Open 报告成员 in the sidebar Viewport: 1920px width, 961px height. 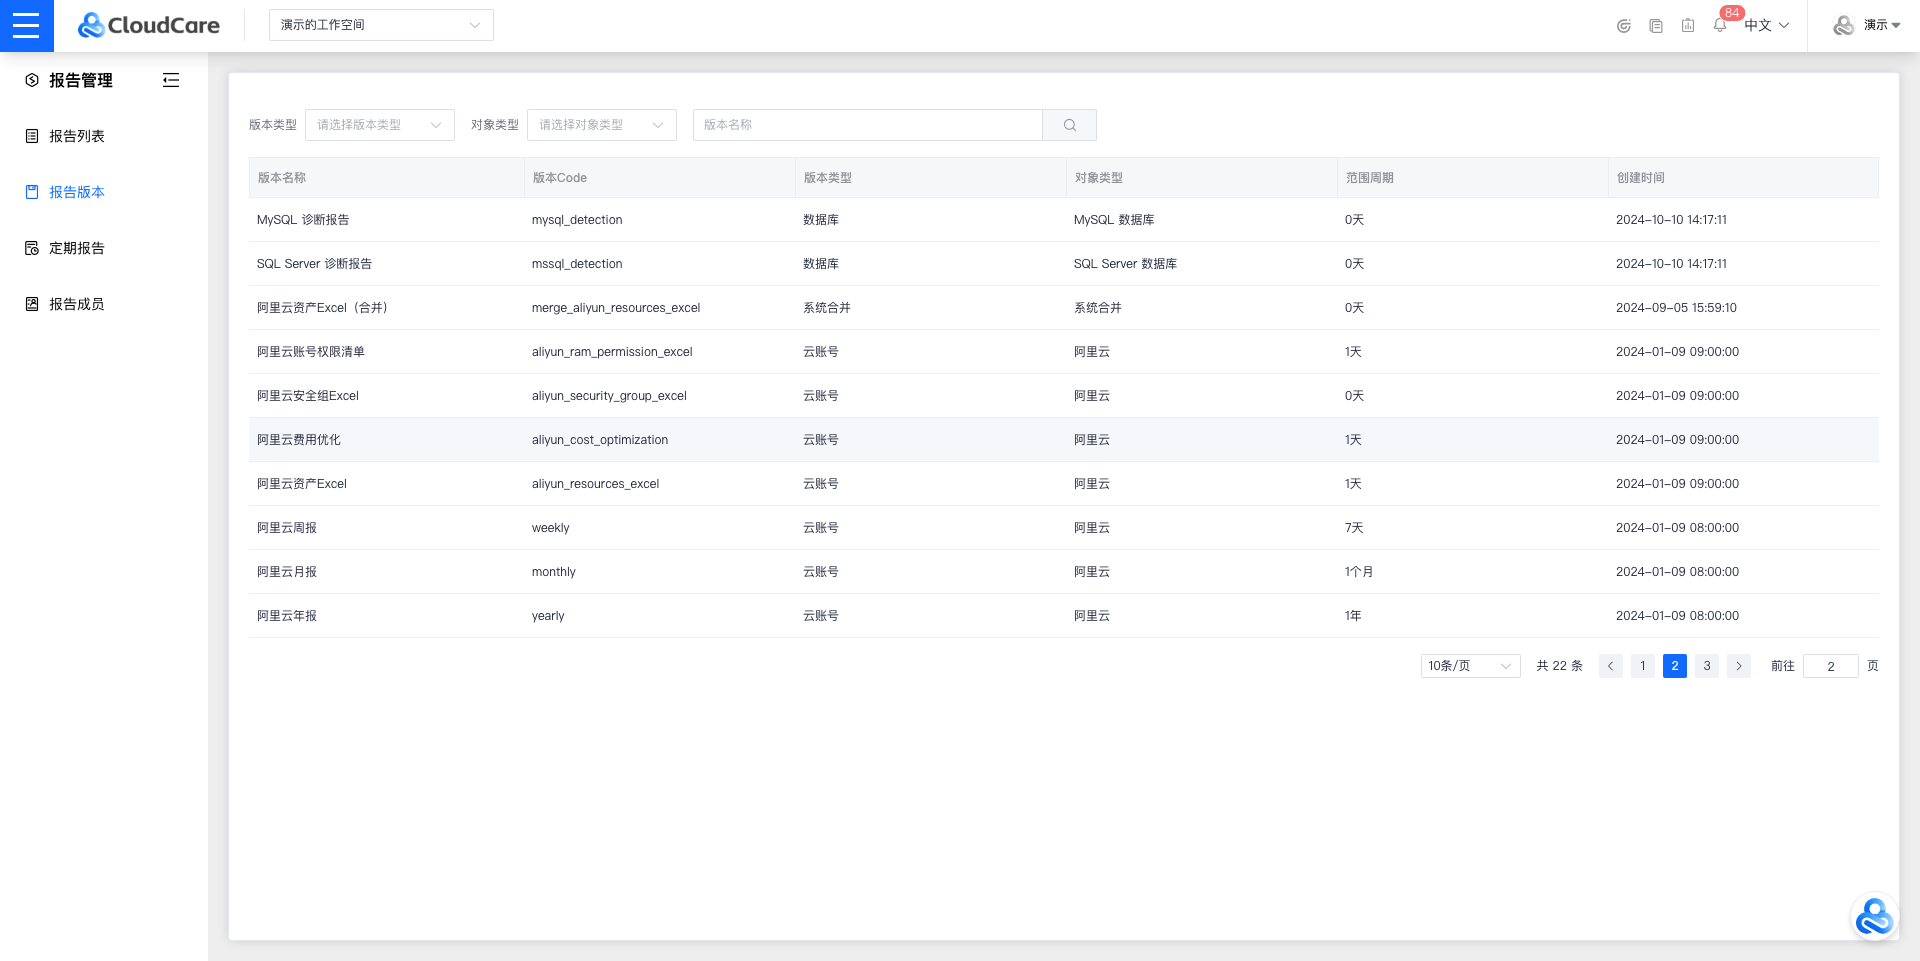pyautogui.click(x=77, y=304)
